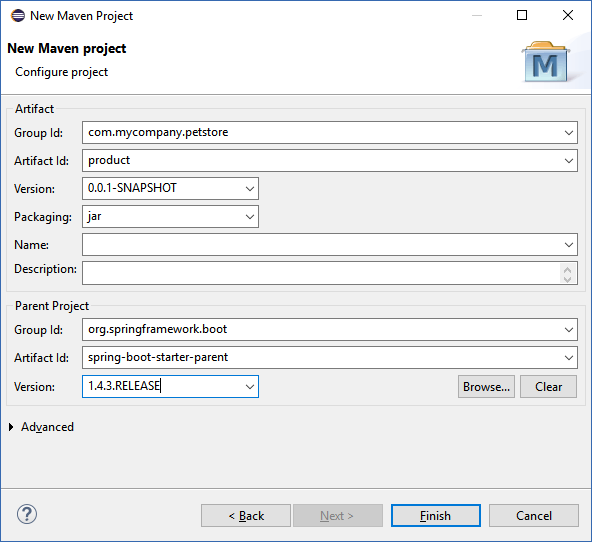Image resolution: width=592 pixels, height=542 pixels.
Task: Open the Parent Version 1.4.3.RELEASE dropdown arrow
Action: pyautogui.click(x=250, y=386)
